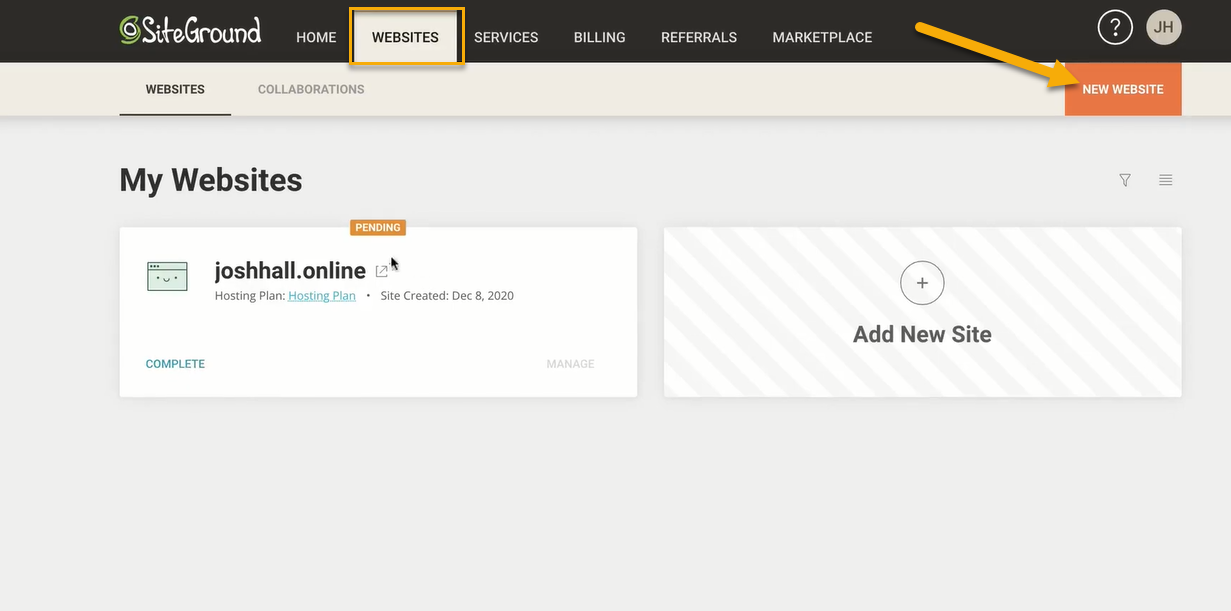This screenshot has height=611, width=1231.
Task: Click the Site Created: Dec 8, 2020 text
Action: tap(447, 296)
